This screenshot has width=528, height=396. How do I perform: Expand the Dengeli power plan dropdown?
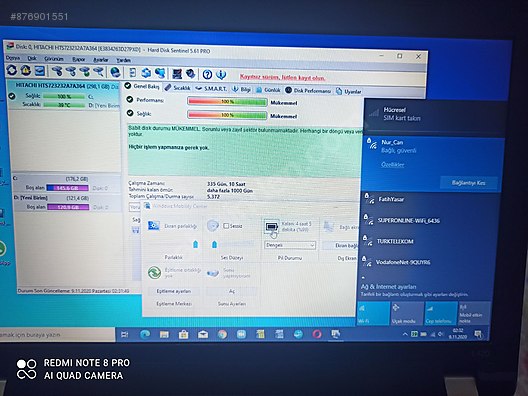(x=290, y=245)
